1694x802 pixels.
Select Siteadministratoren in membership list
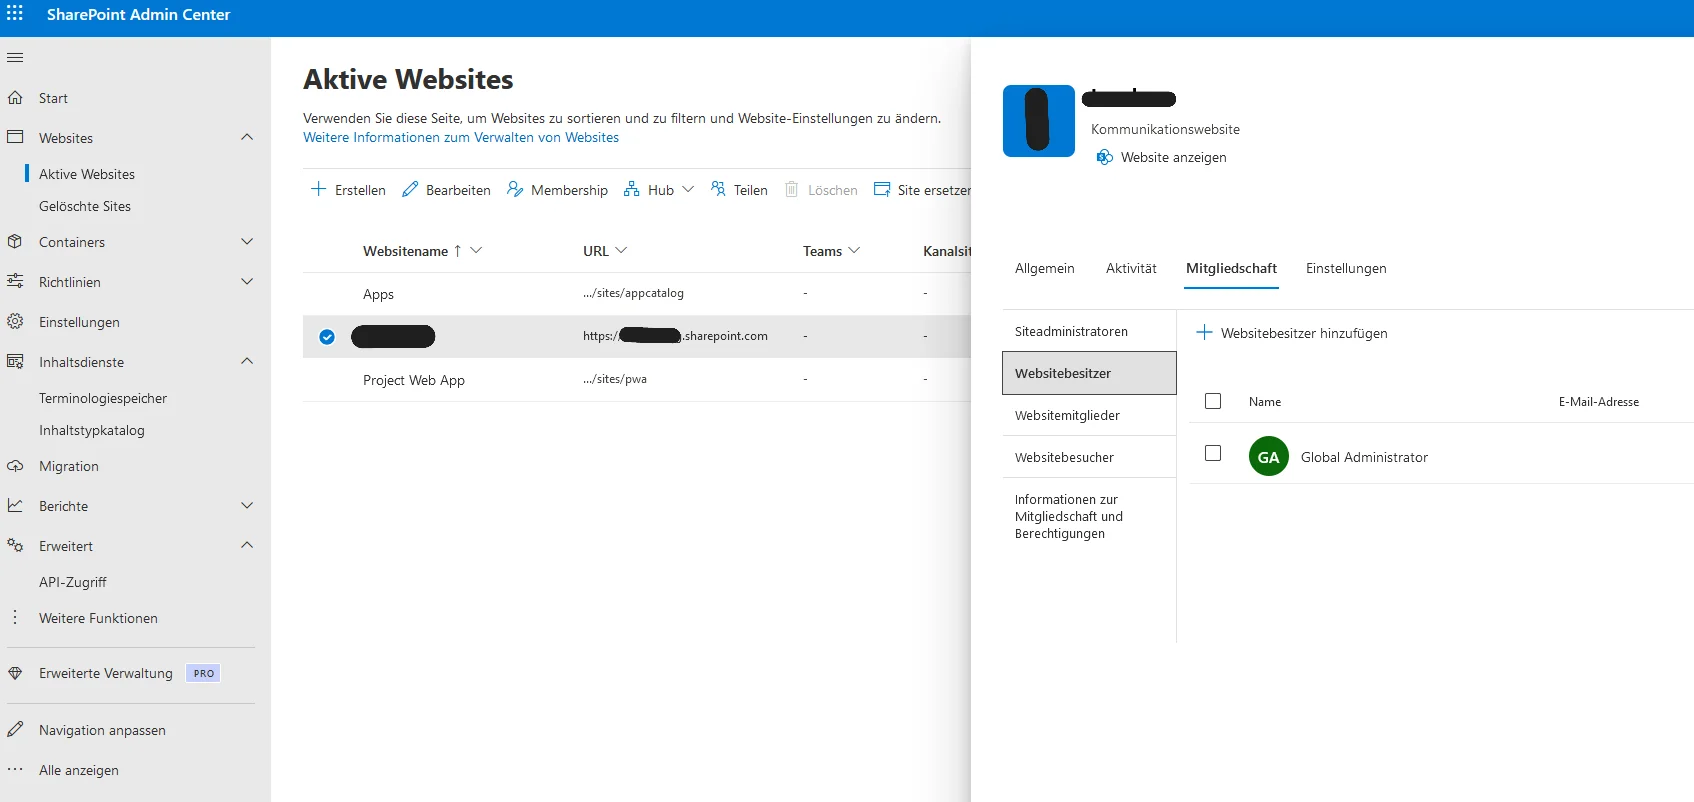coord(1089,331)
